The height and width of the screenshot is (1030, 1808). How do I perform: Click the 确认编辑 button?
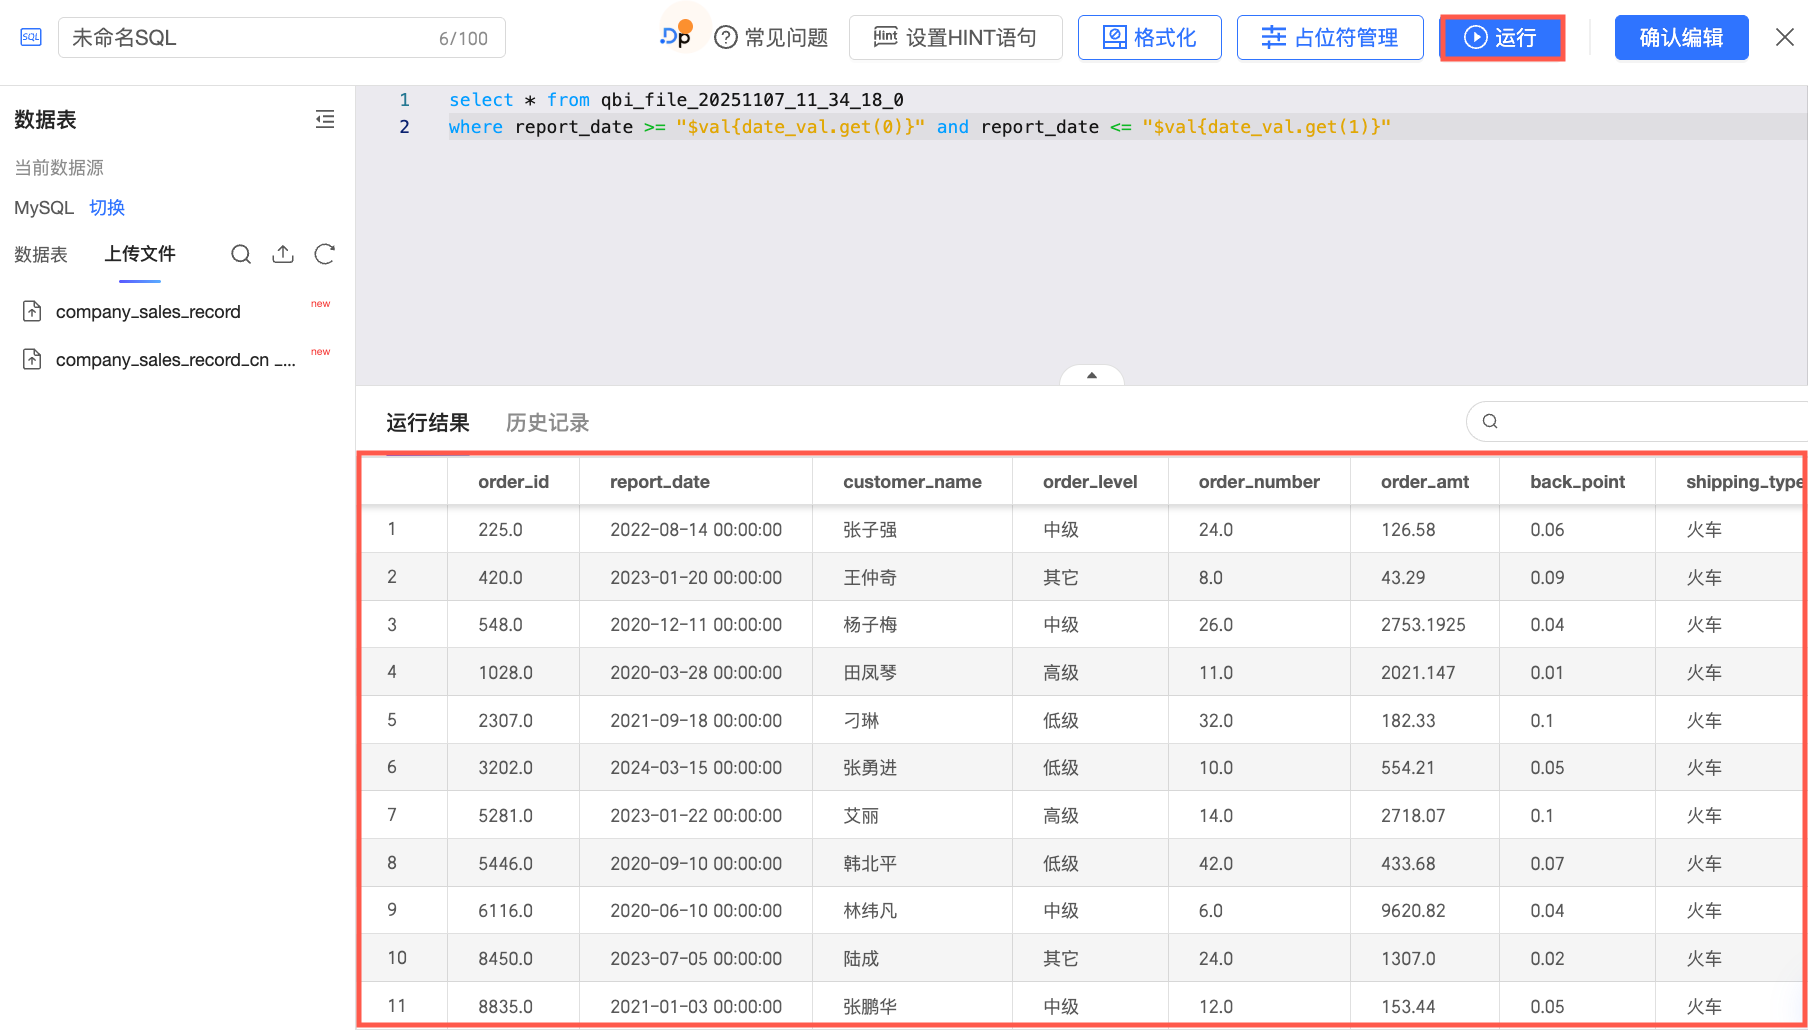[1681, 38]
